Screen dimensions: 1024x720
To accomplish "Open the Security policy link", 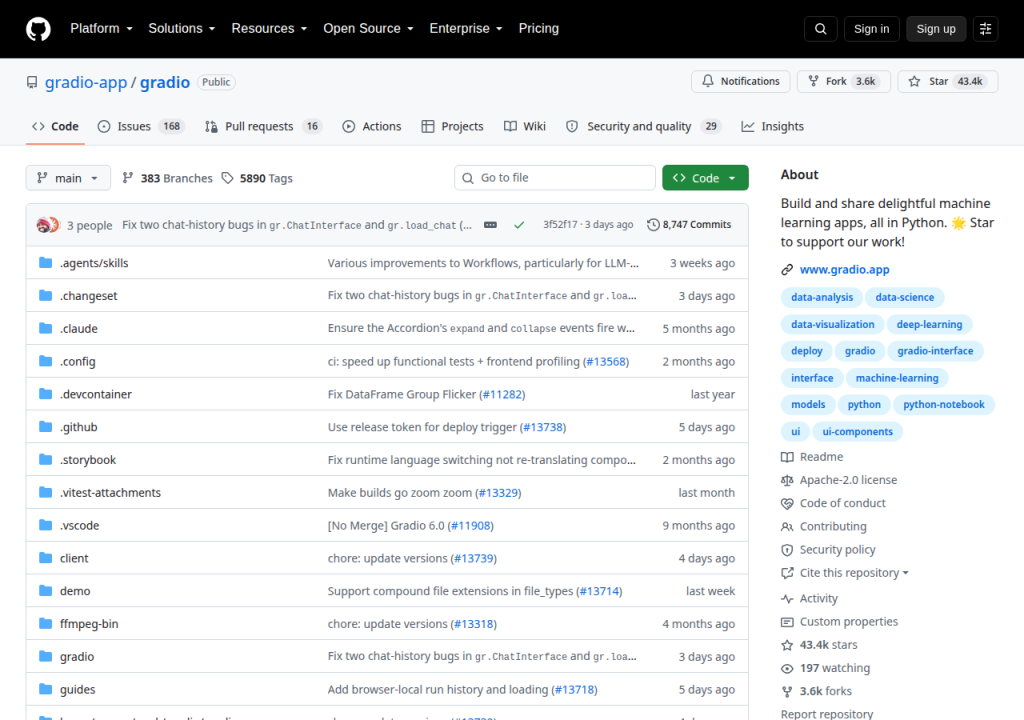I will [828, 549].
